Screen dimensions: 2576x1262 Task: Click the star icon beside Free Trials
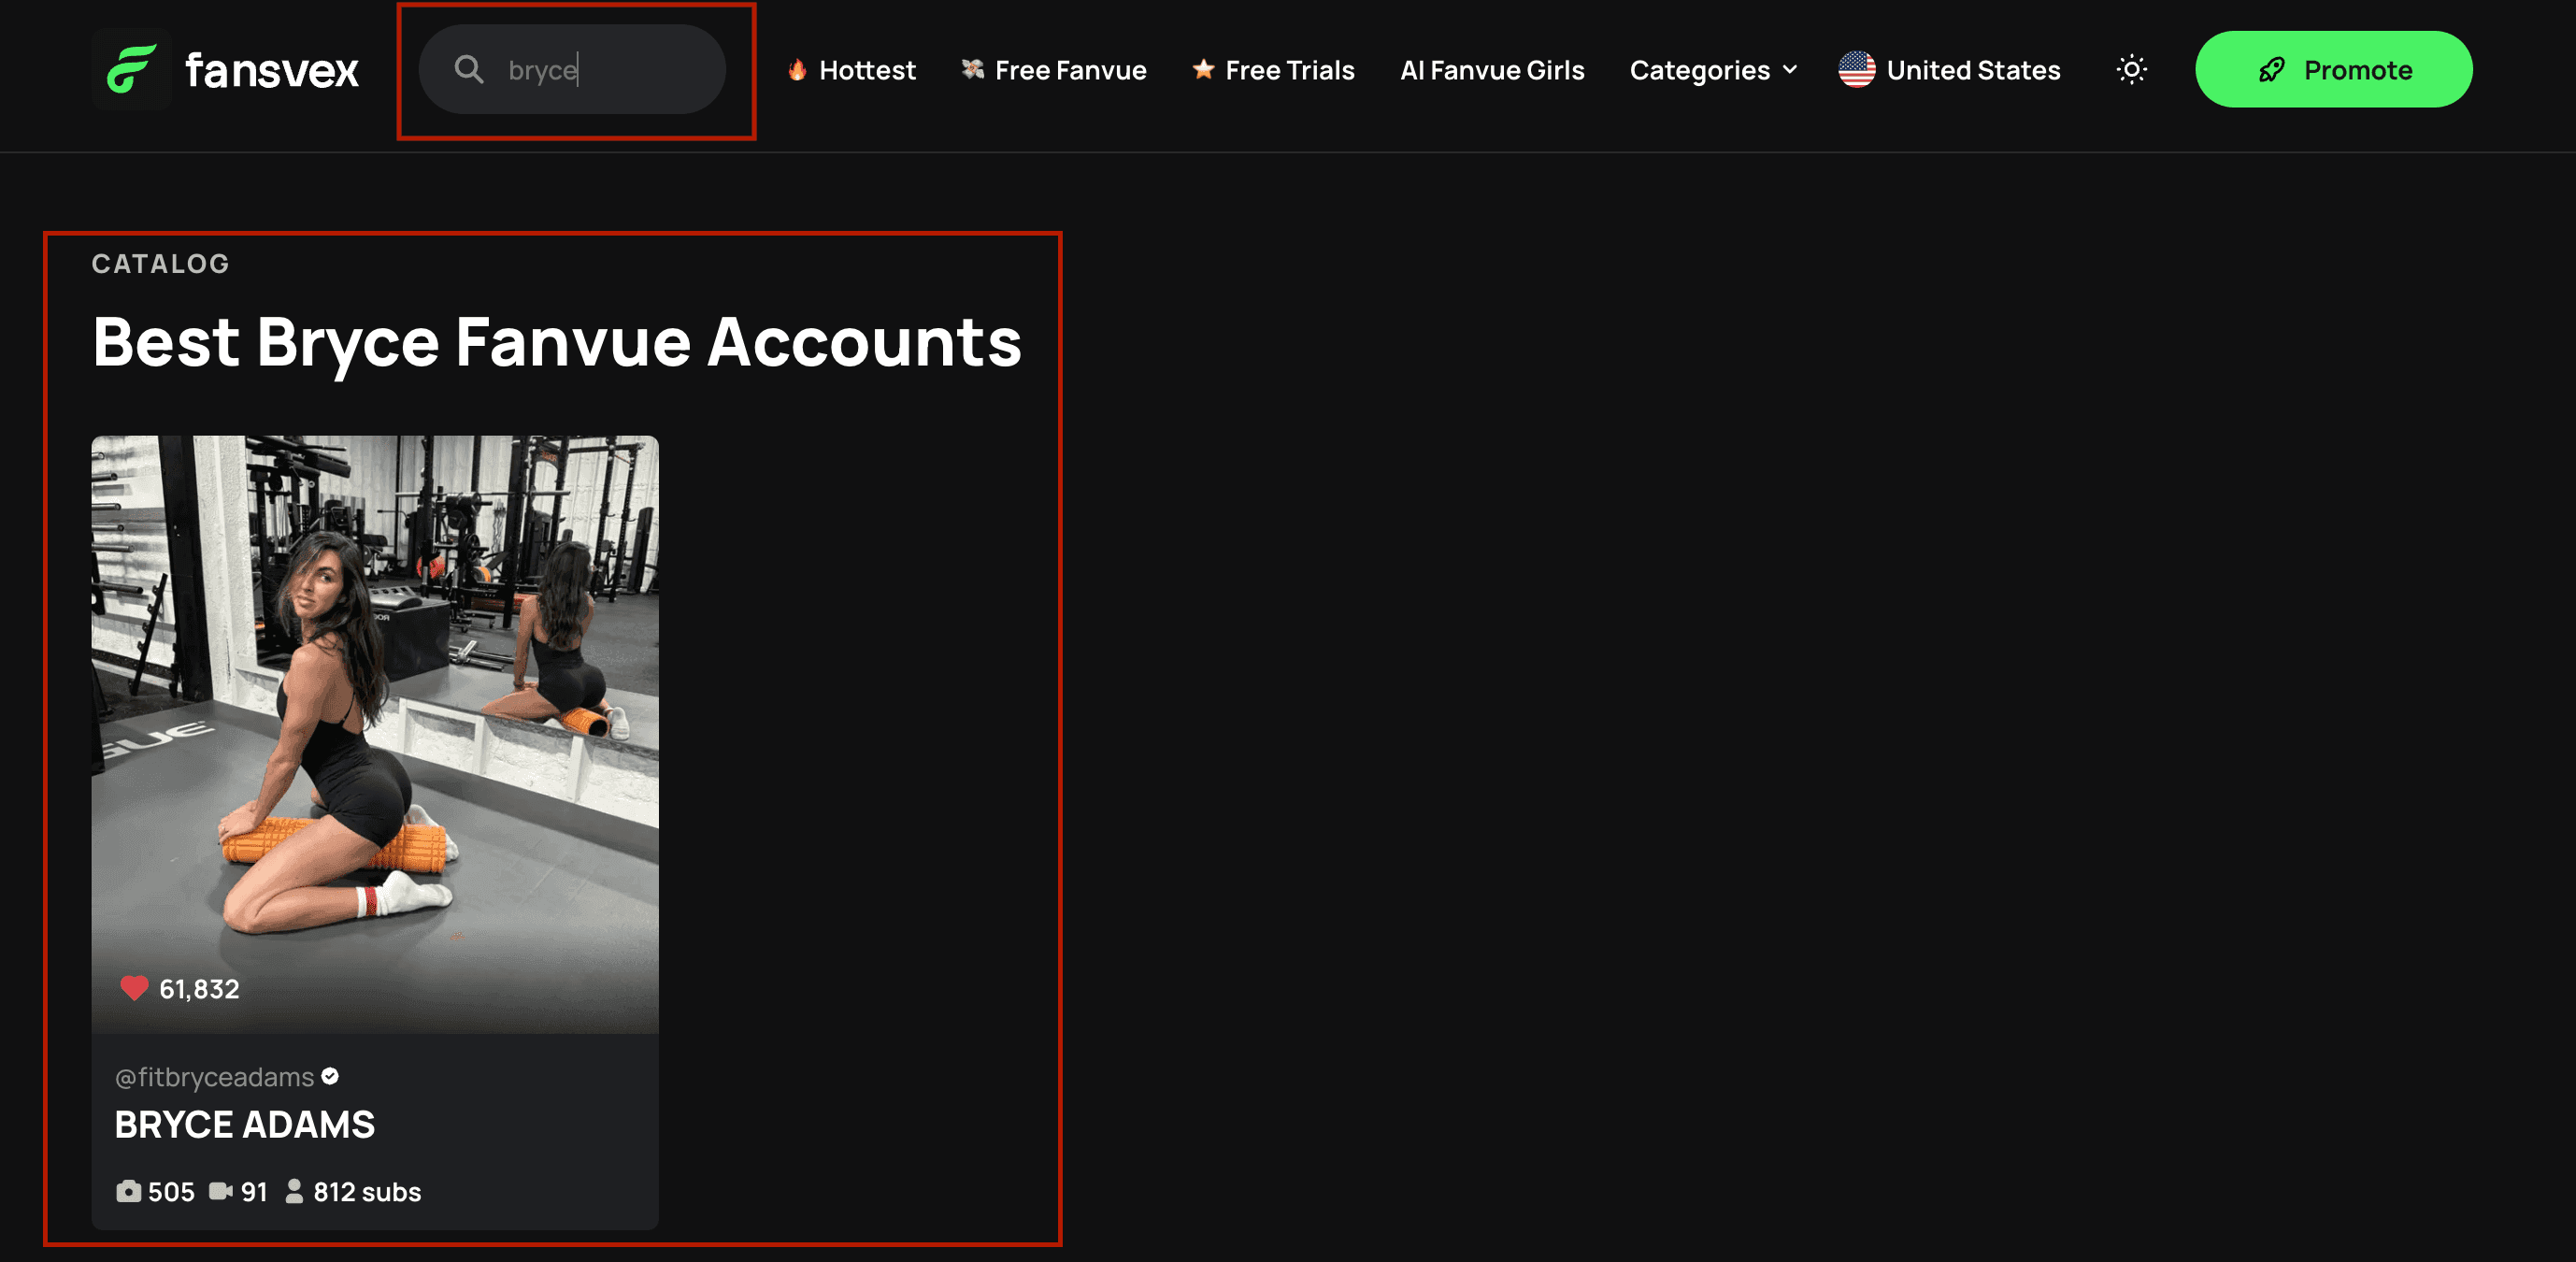[x=1203, y=69]
